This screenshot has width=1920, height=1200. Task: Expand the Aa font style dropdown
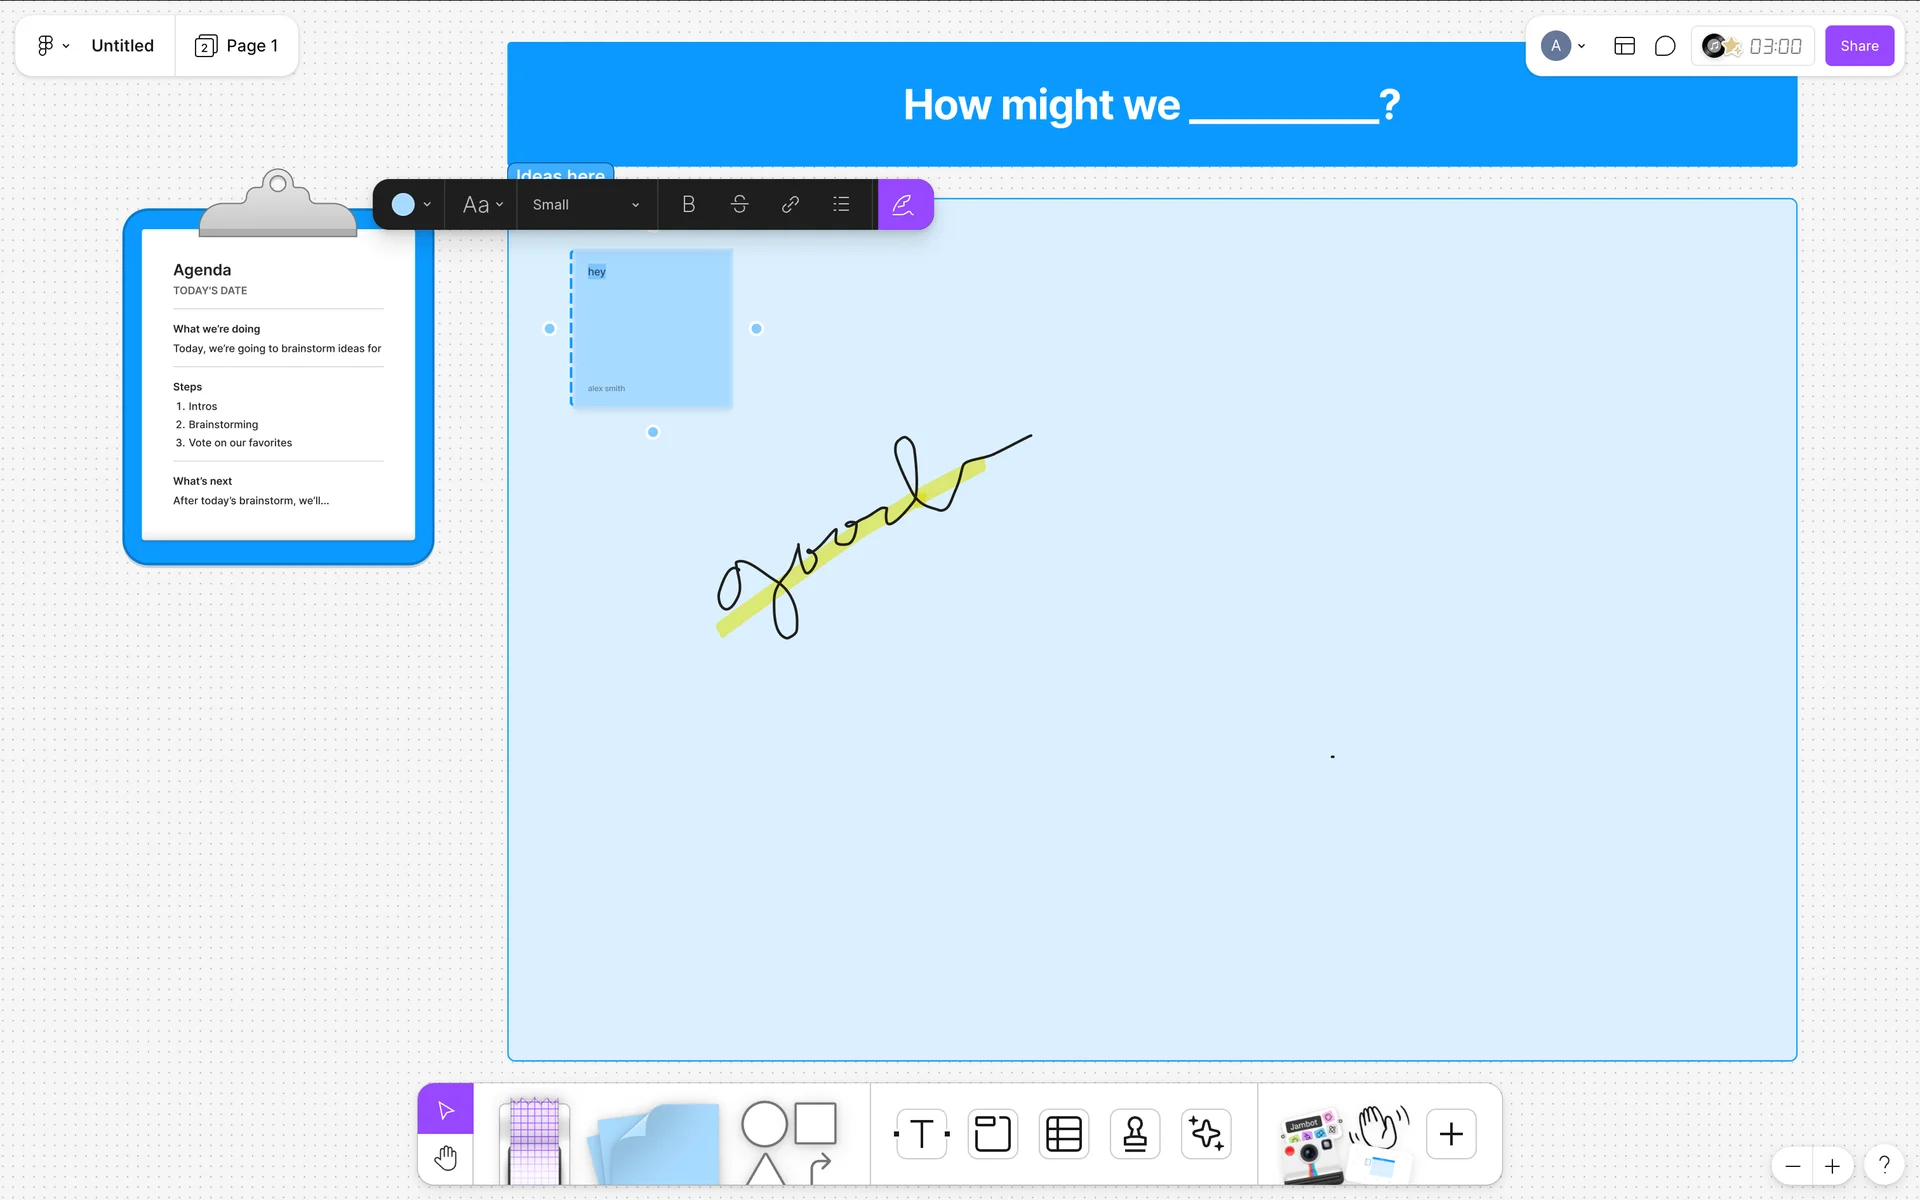pos(482,204)
